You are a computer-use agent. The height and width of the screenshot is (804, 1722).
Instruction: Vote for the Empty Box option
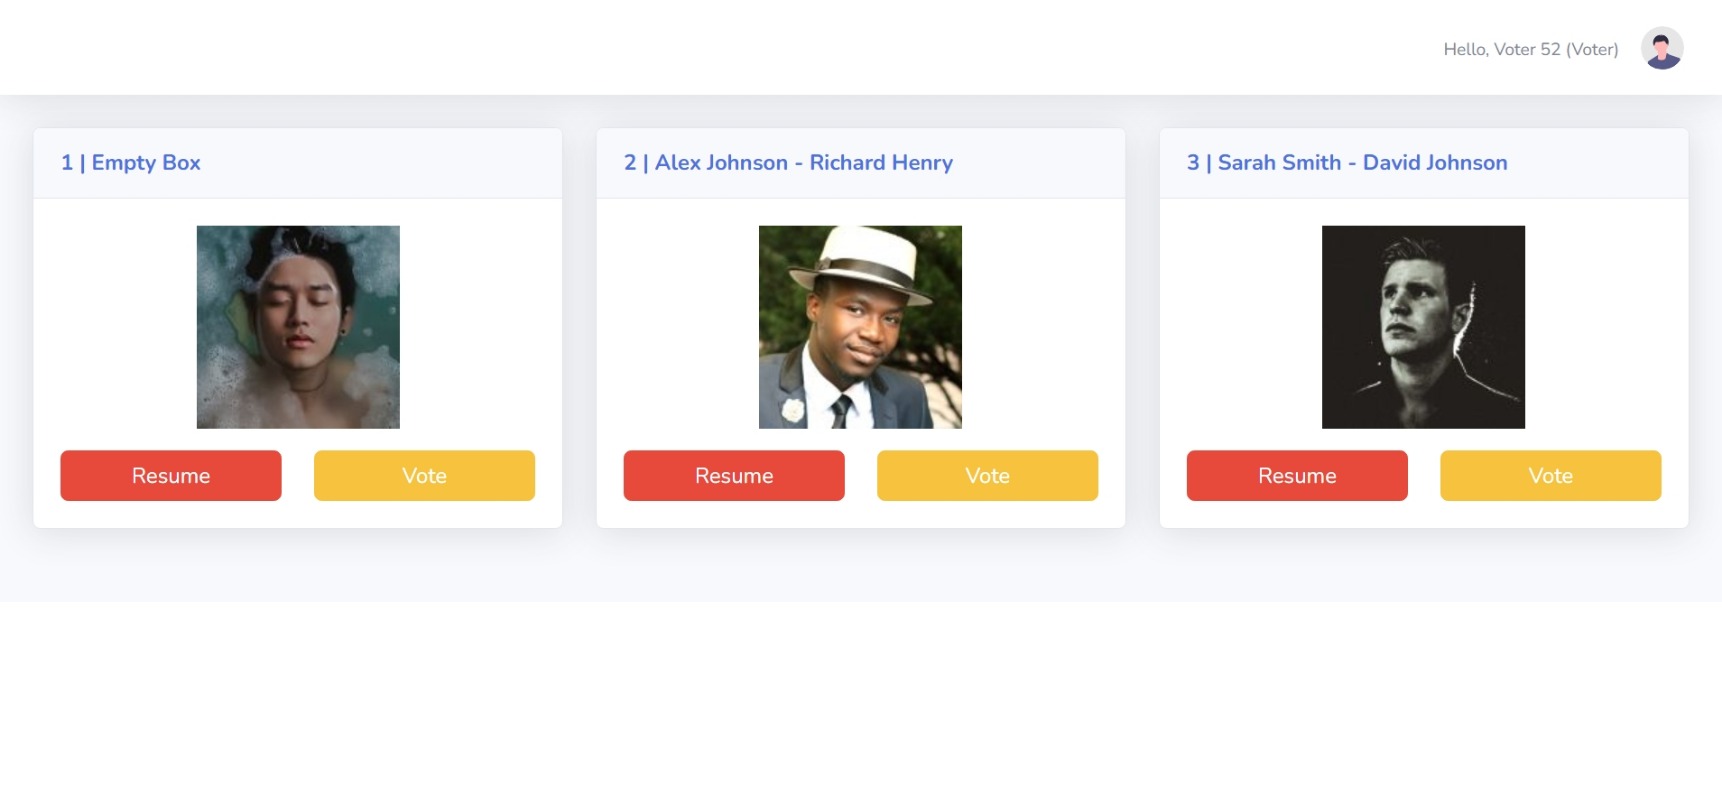tap(424, 476)
